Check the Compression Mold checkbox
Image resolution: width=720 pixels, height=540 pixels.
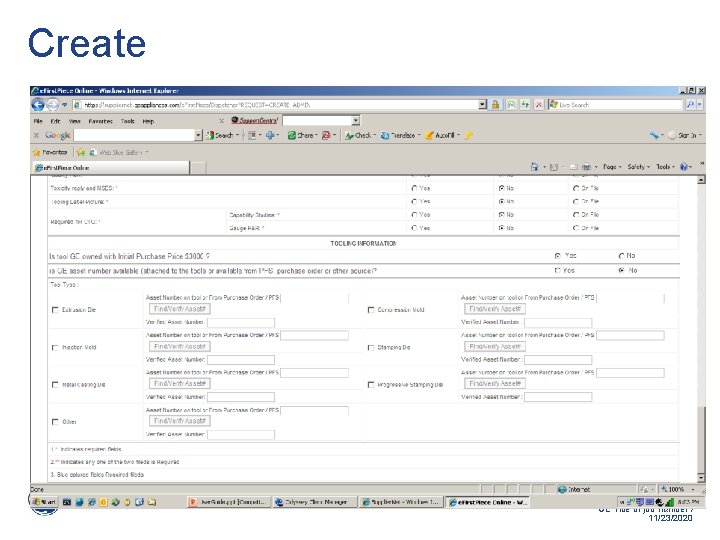(371, 310)
